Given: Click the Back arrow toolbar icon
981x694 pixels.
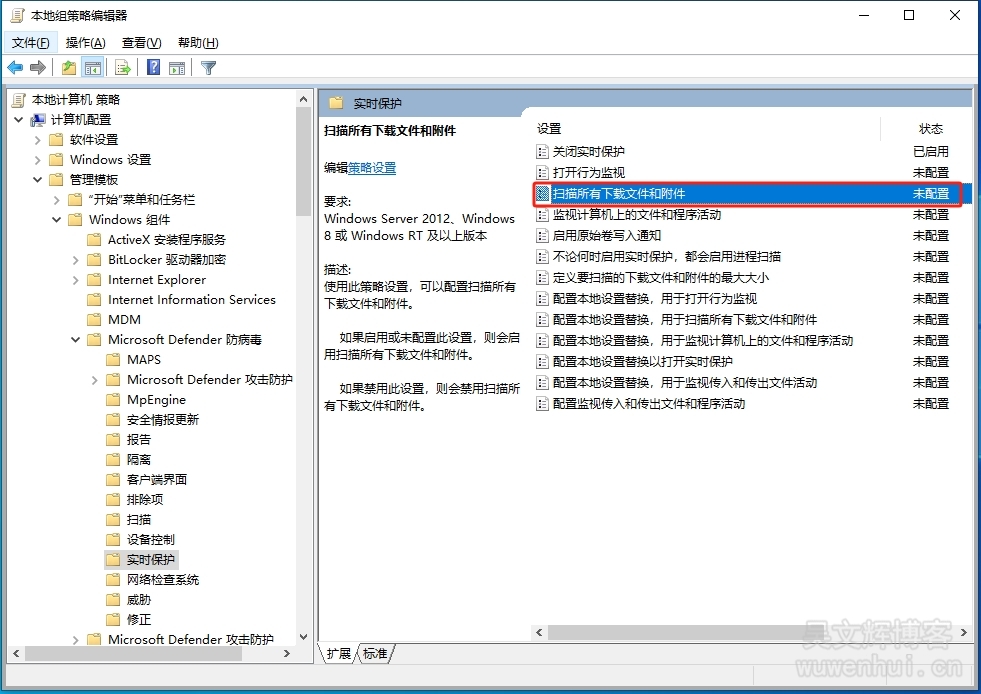Looking at the screenshot, I should (x=15, y=68).
